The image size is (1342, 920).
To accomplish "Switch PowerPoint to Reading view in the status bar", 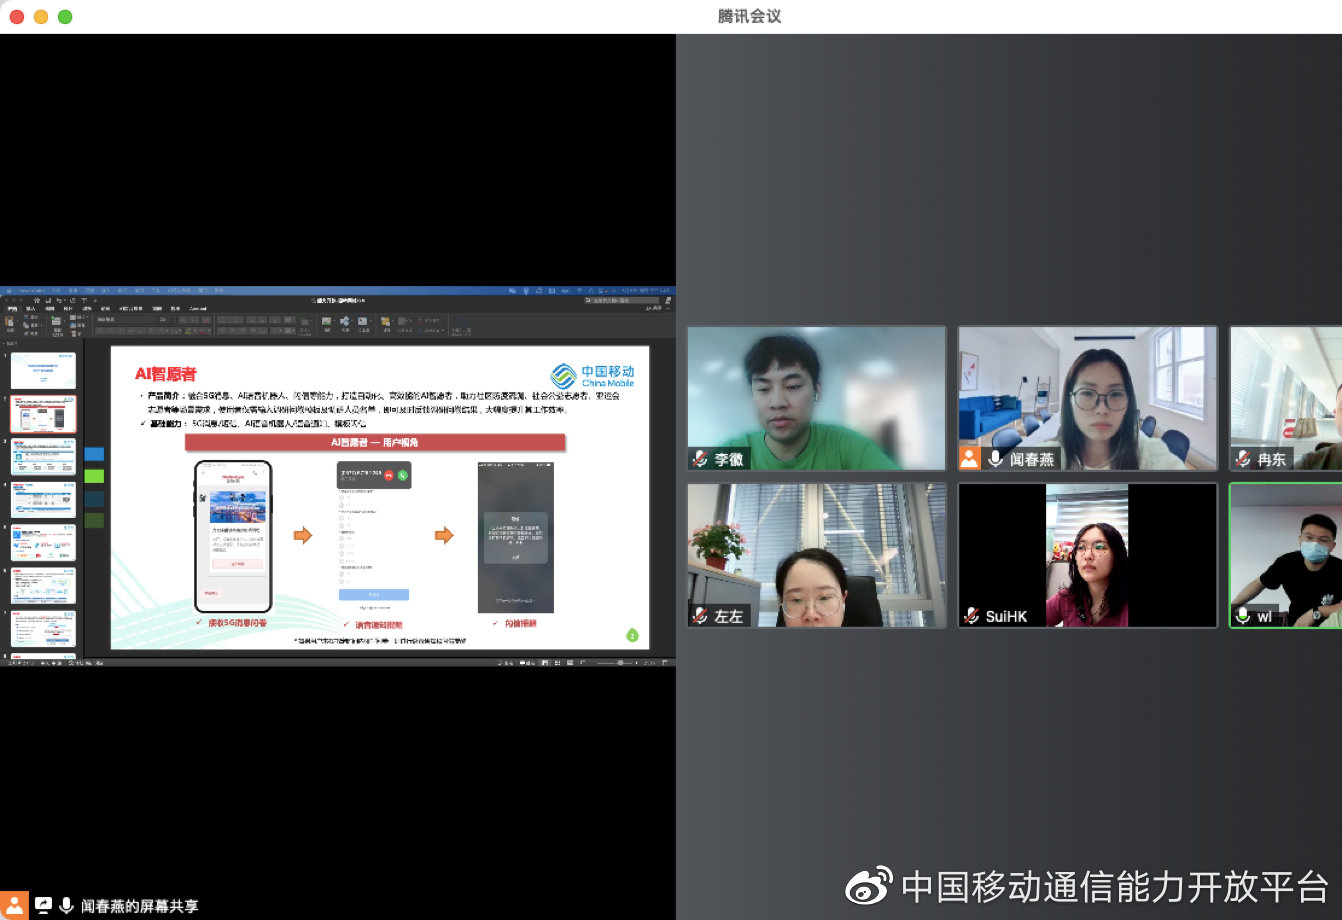I will tap(570, 662).
